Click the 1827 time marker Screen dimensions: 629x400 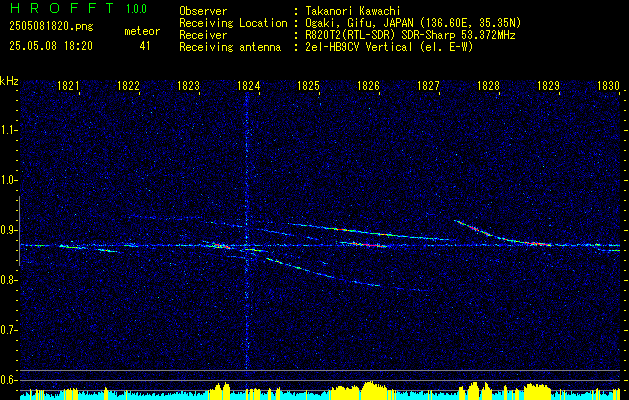coord(428,86)
